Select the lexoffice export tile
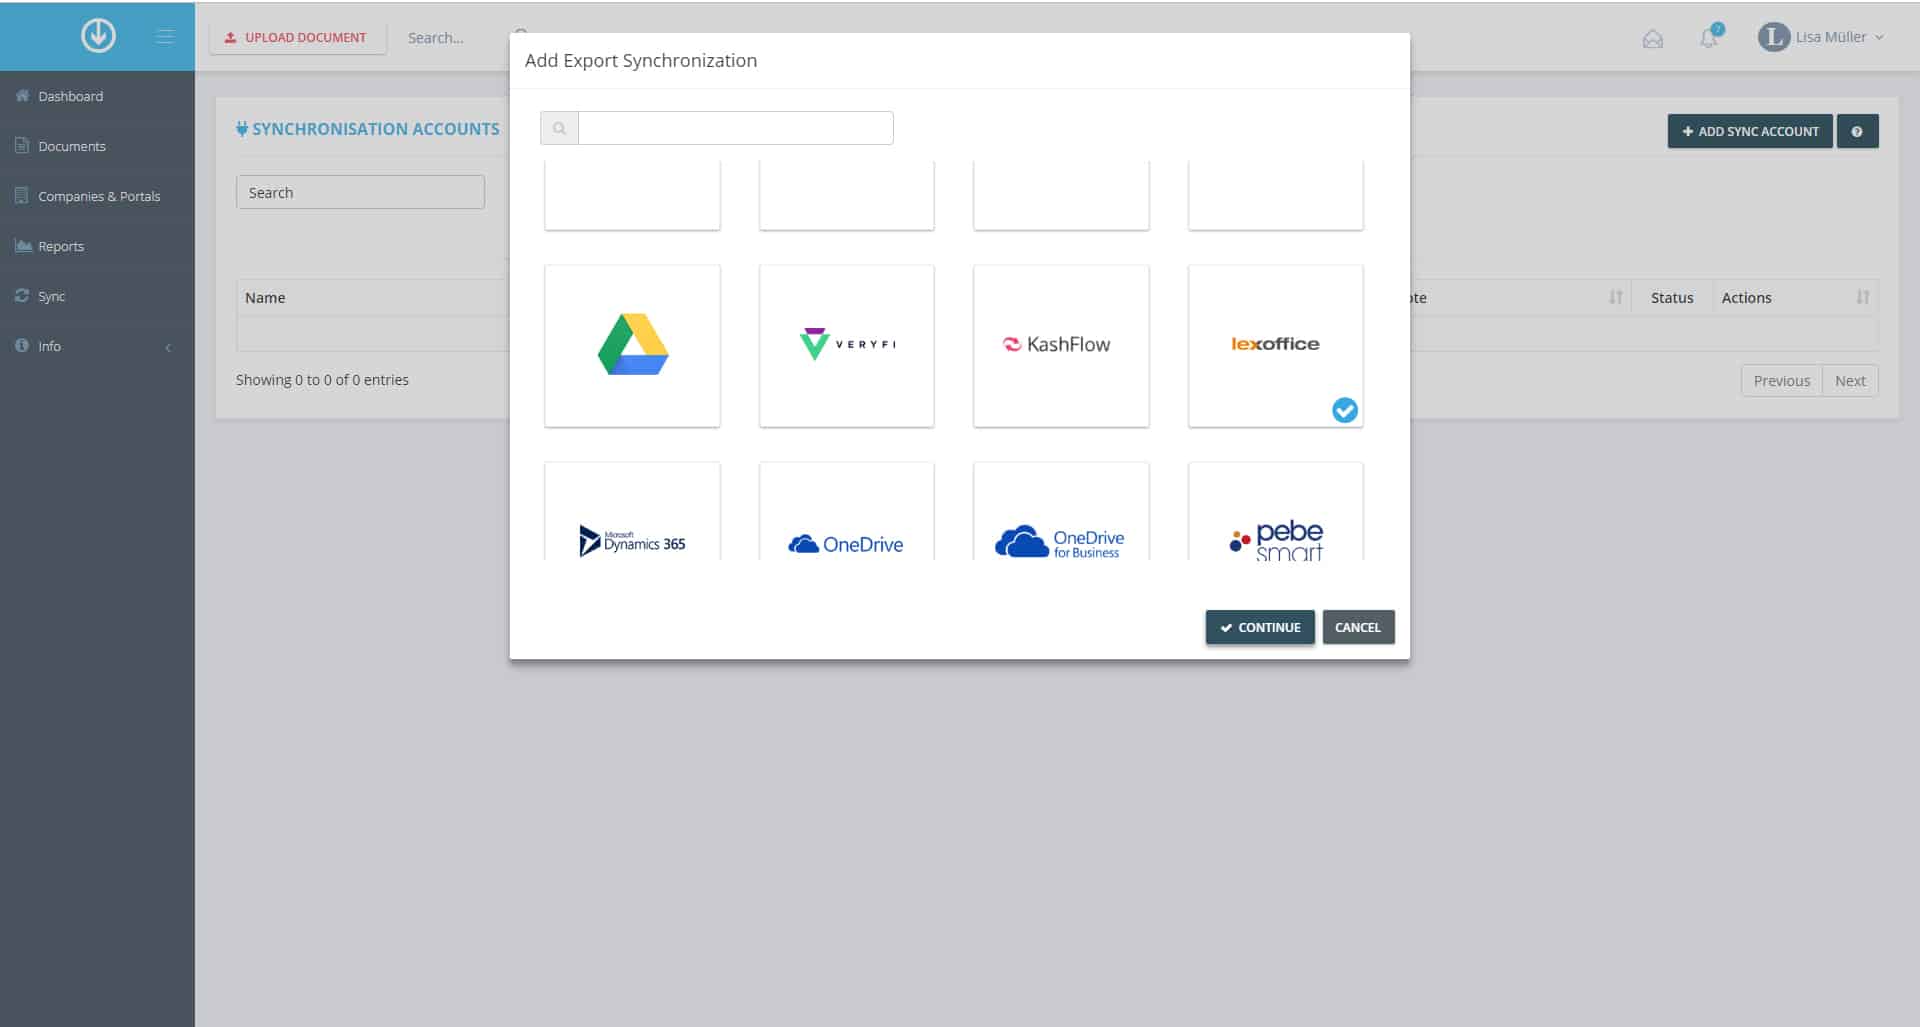 1275,346
